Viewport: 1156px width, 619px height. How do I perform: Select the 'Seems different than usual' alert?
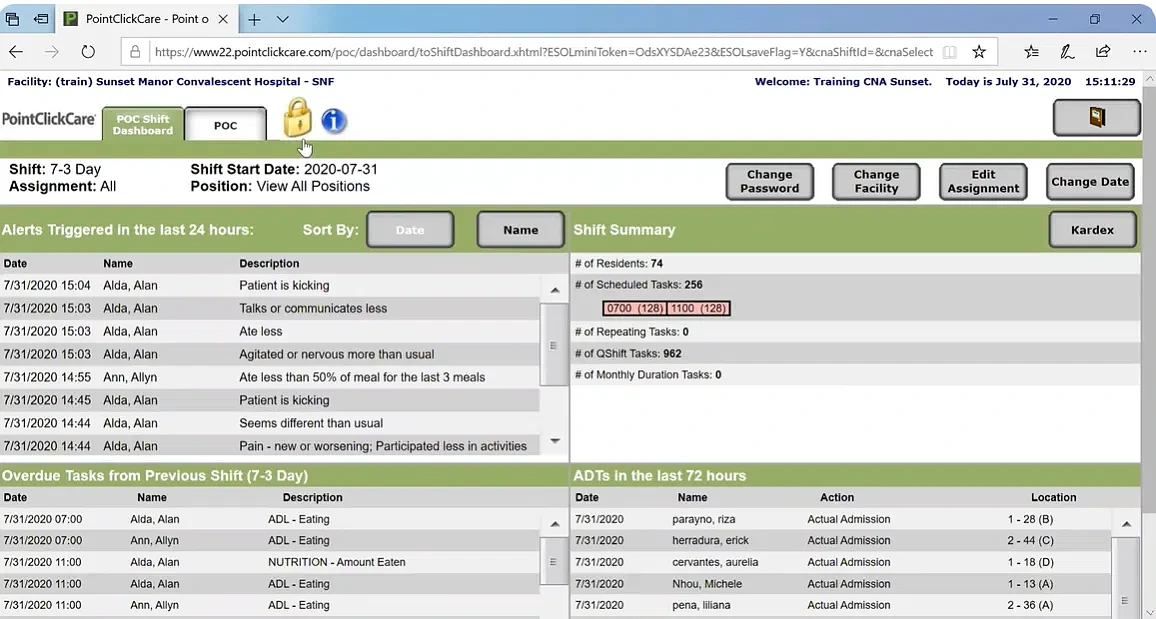click(270, 423)
